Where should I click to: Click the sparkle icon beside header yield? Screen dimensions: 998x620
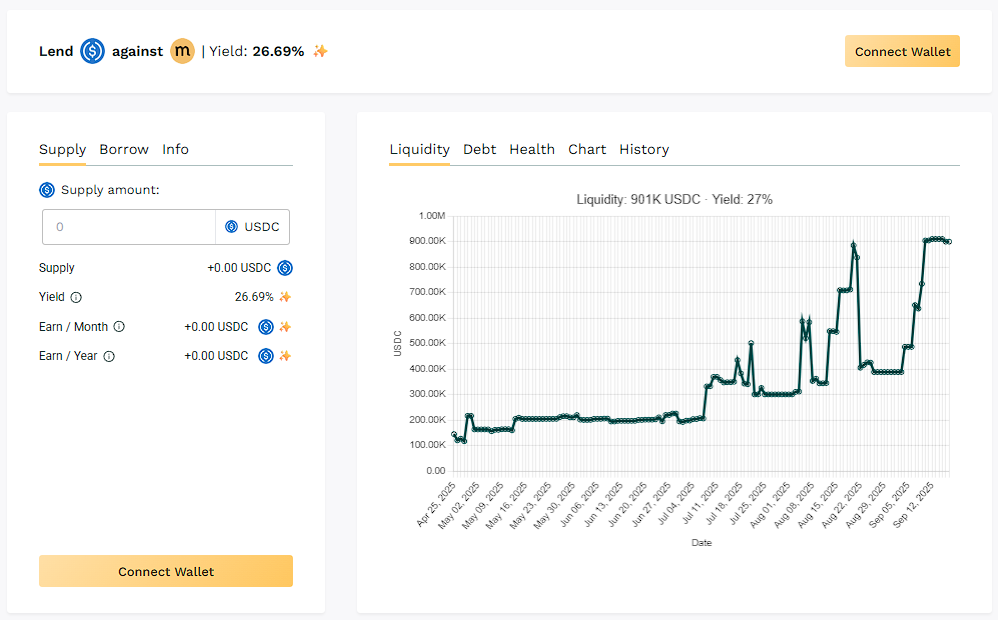[320, 51]
